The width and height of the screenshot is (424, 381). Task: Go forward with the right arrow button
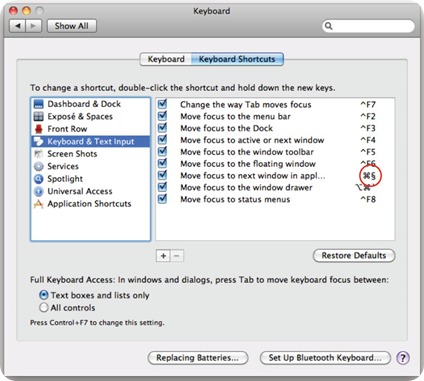point(33,26)
